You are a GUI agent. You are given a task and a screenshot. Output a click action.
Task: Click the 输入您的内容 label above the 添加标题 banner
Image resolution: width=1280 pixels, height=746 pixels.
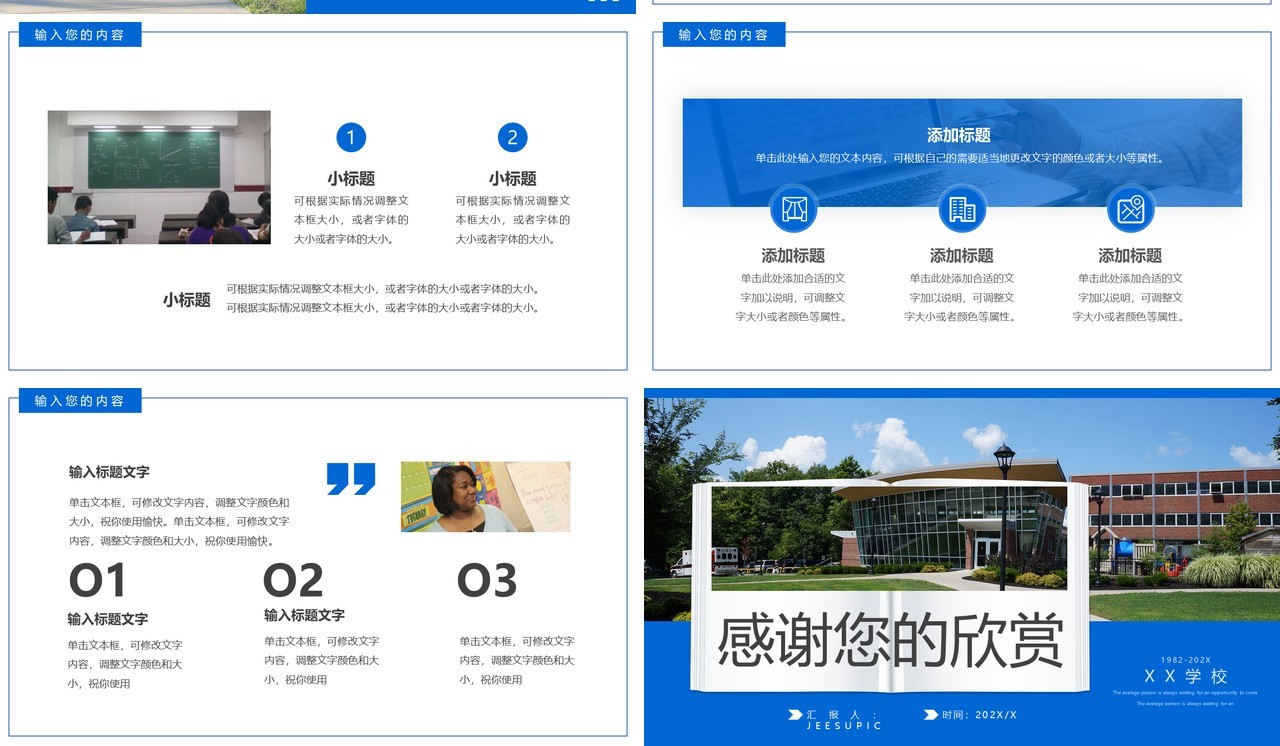(x=724, y=35)
